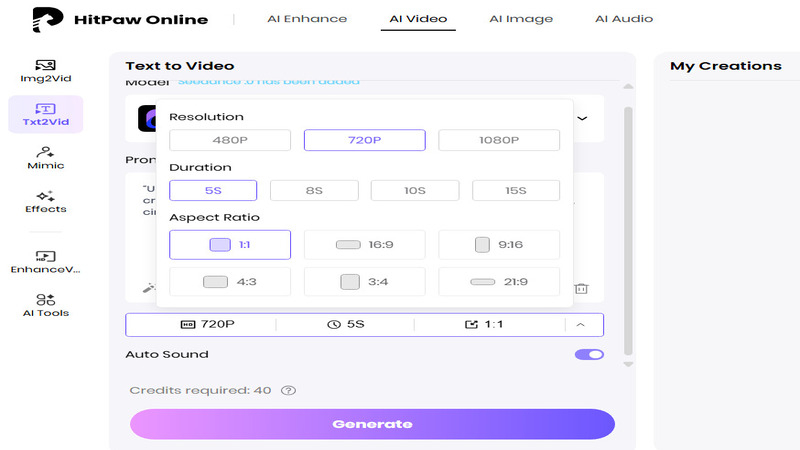Click the credits required help icon

click(288, 390)
